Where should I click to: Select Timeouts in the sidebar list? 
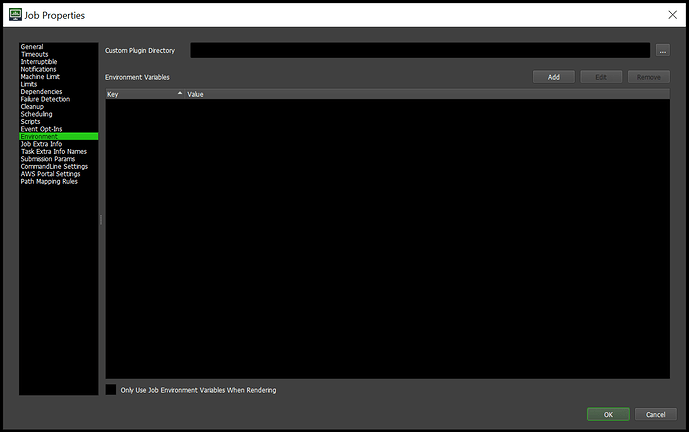pos(34,54)
